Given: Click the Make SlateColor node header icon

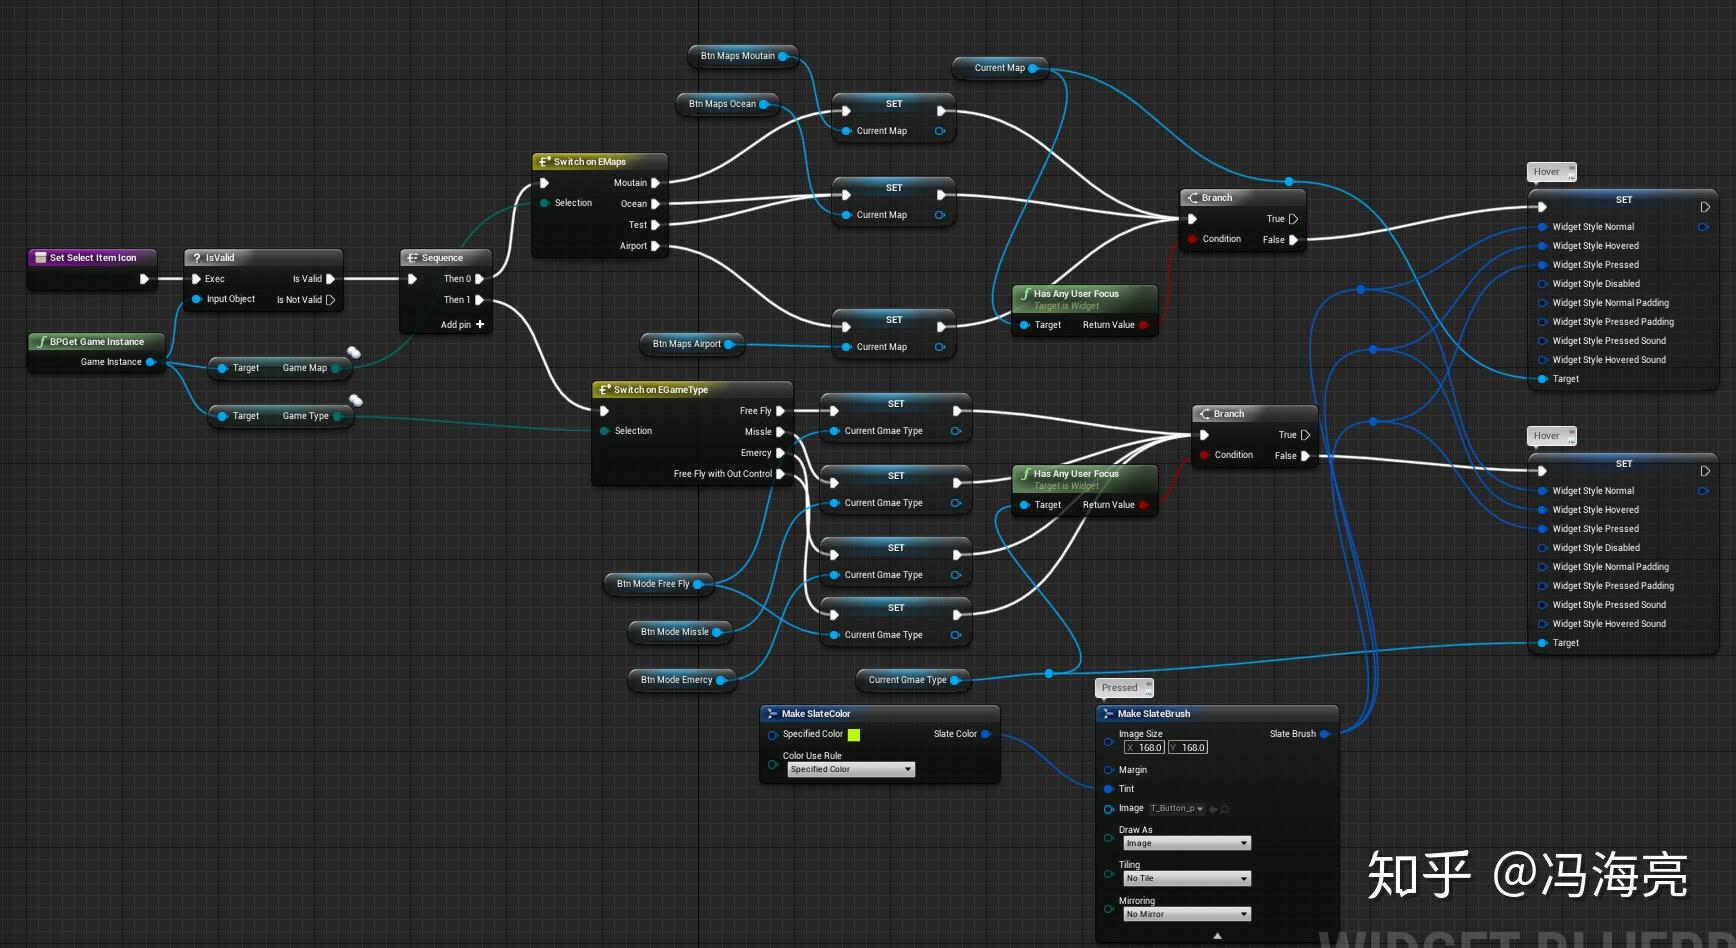Looking at the screenshot, I should pyautogui.click(x=772, y=713).
